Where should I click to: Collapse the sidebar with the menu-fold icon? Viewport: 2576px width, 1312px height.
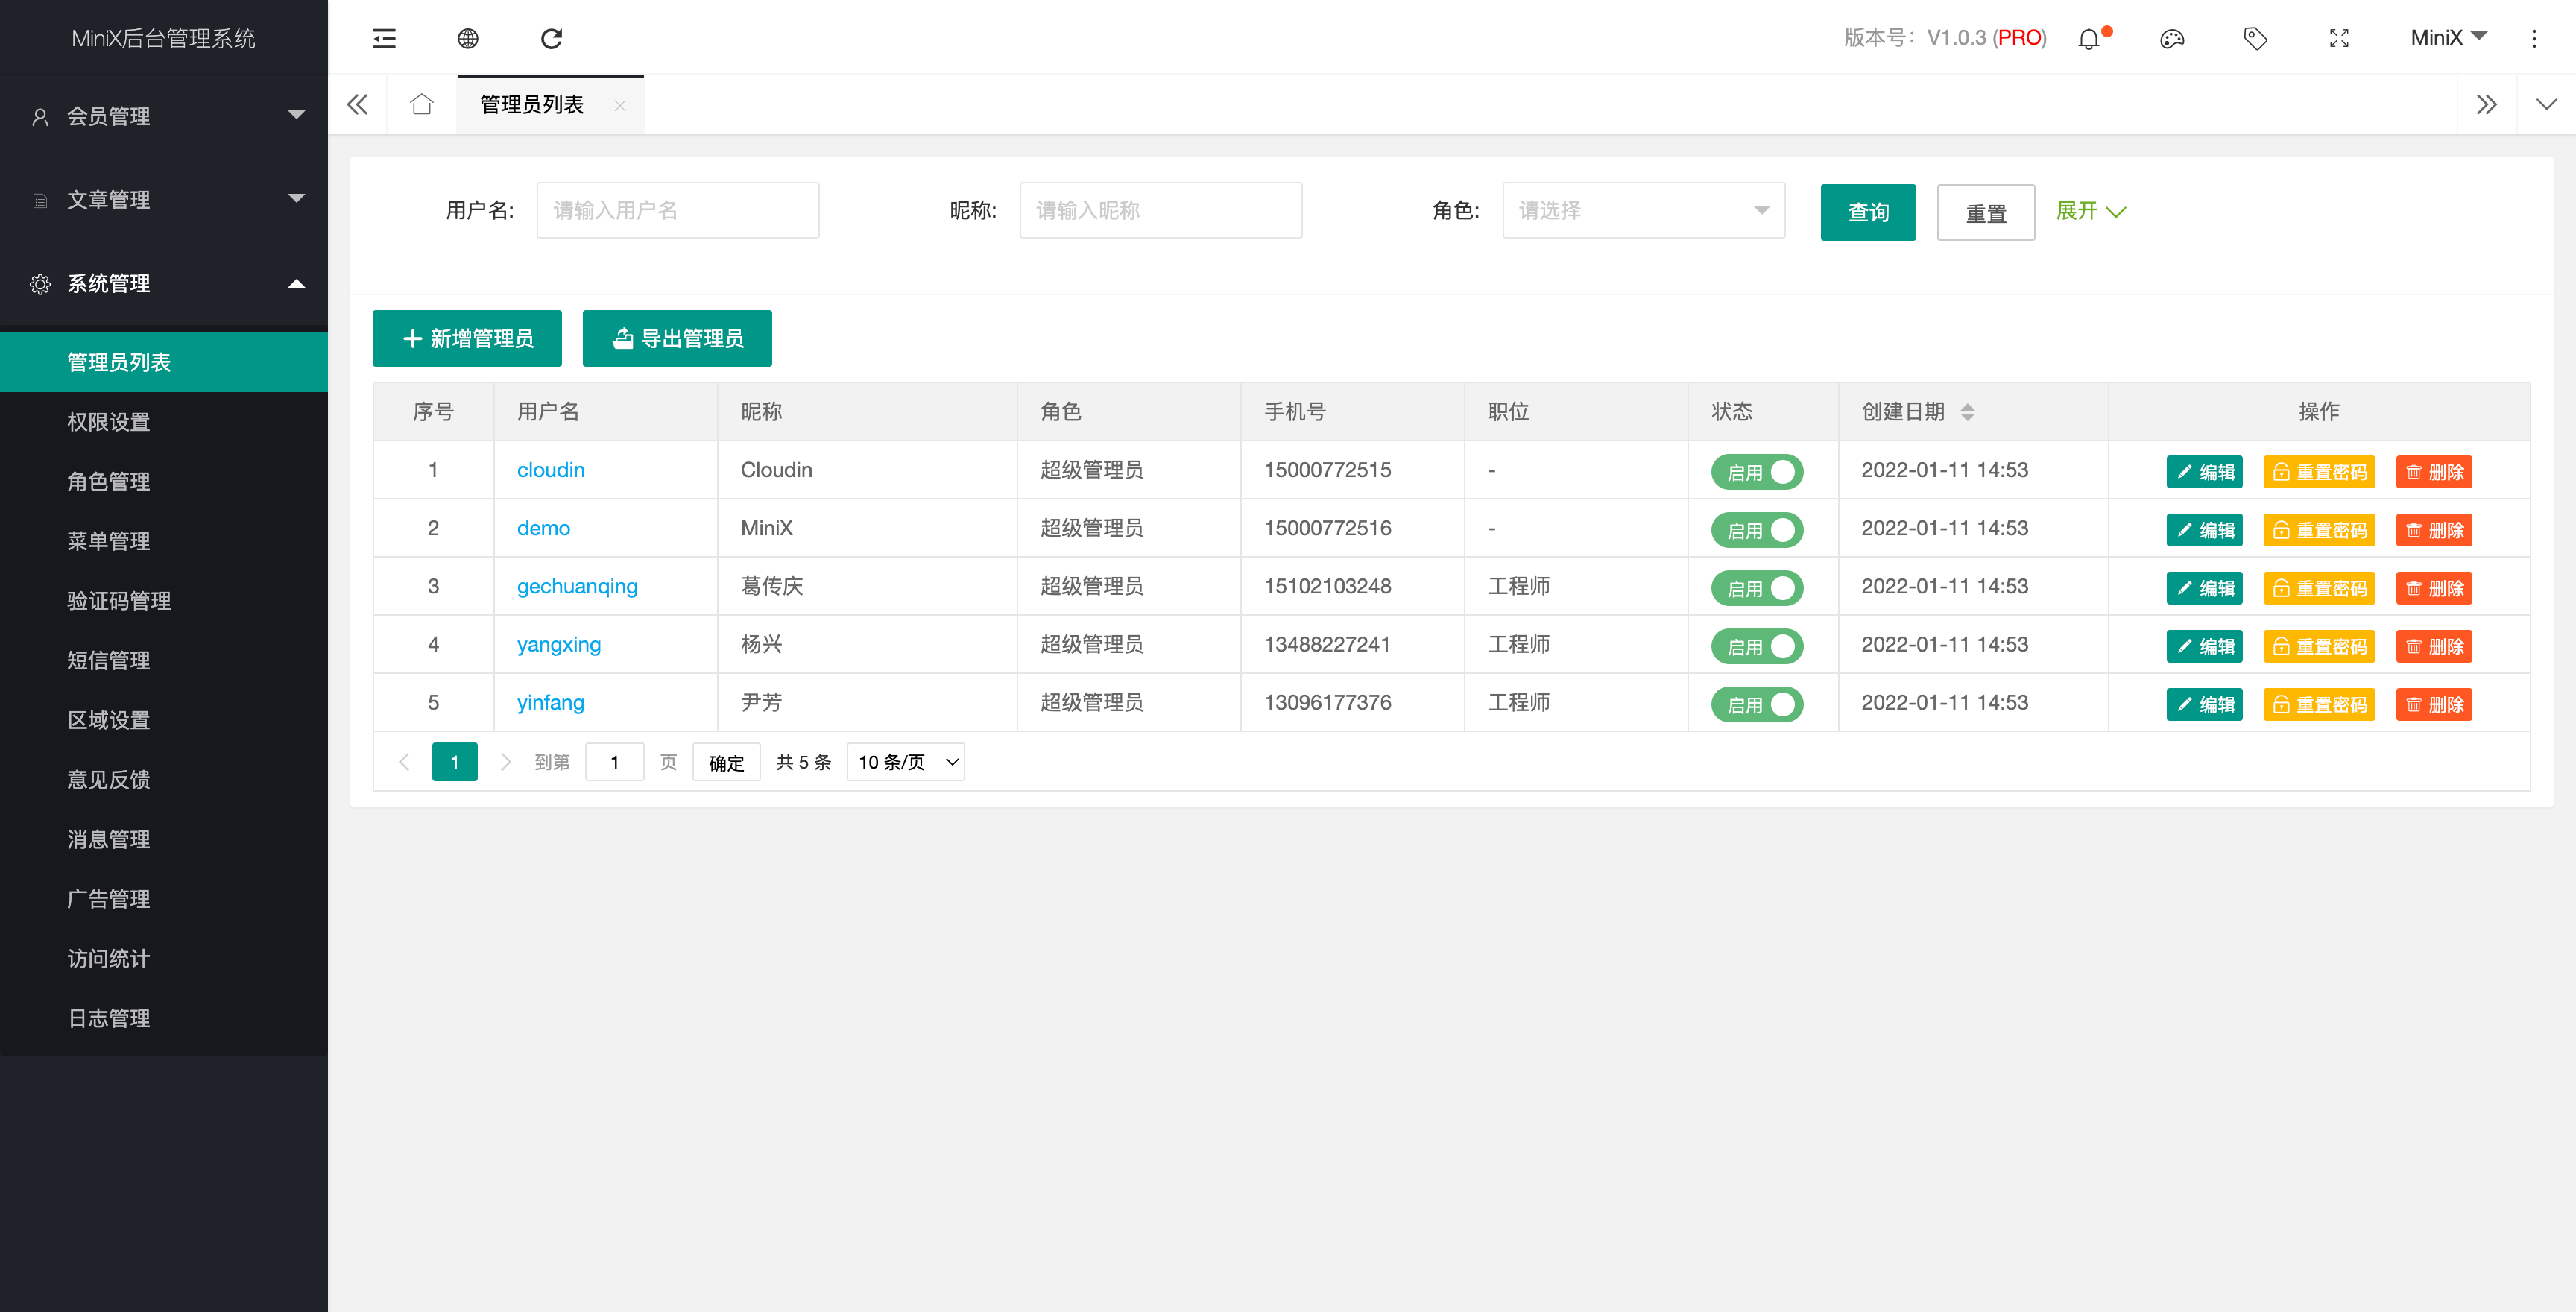click(384, 38)
